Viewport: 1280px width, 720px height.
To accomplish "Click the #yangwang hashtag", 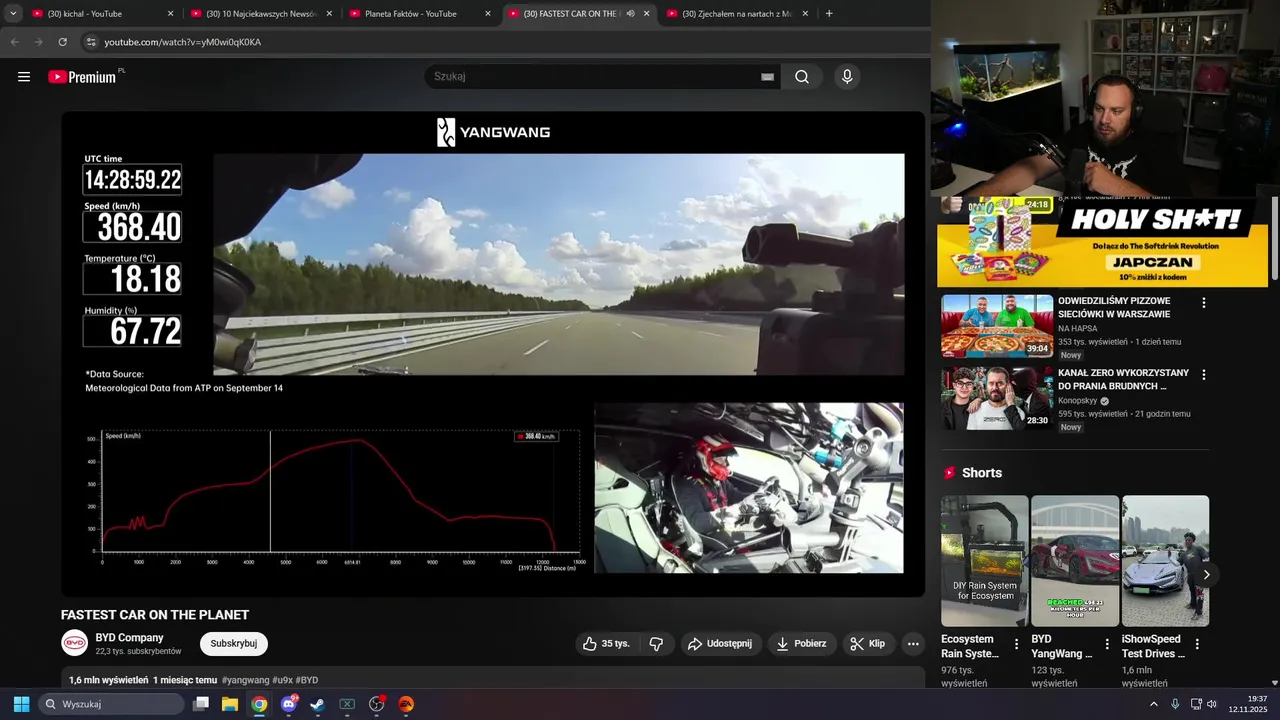I will coord(246,680).
